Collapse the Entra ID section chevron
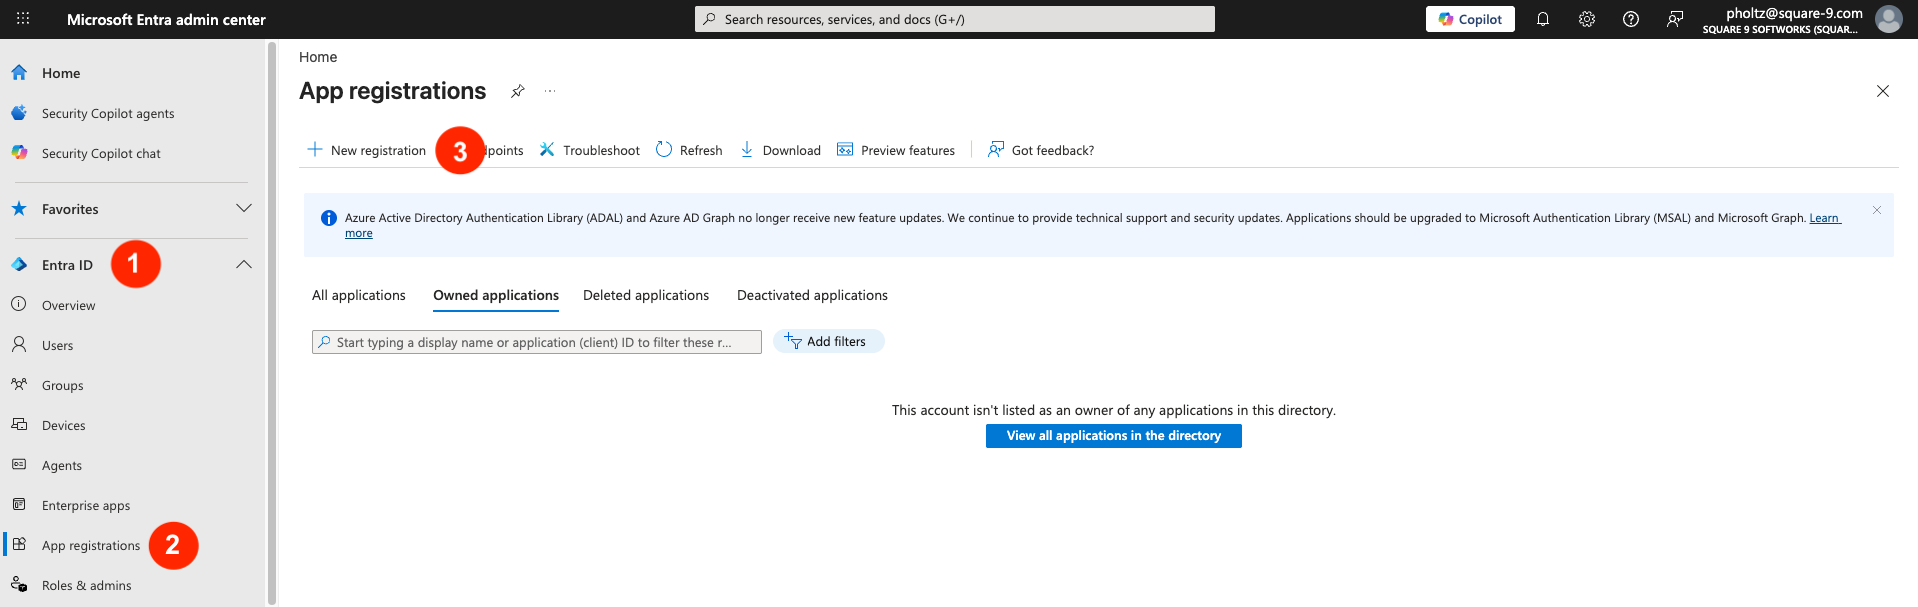The height and width of the screenshot is (607, 1918). 243,265
